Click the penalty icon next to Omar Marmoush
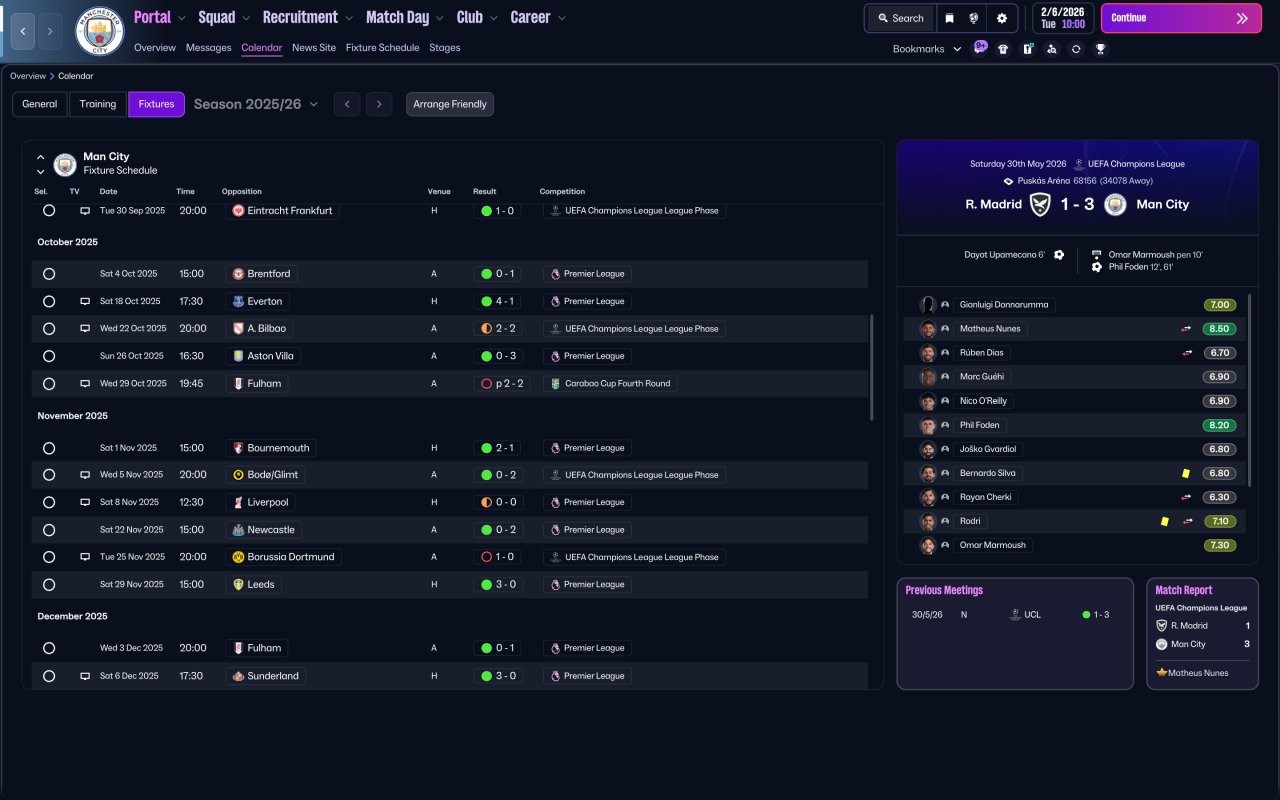This screenshot has height=800, width=1280. coord(1097,255)
